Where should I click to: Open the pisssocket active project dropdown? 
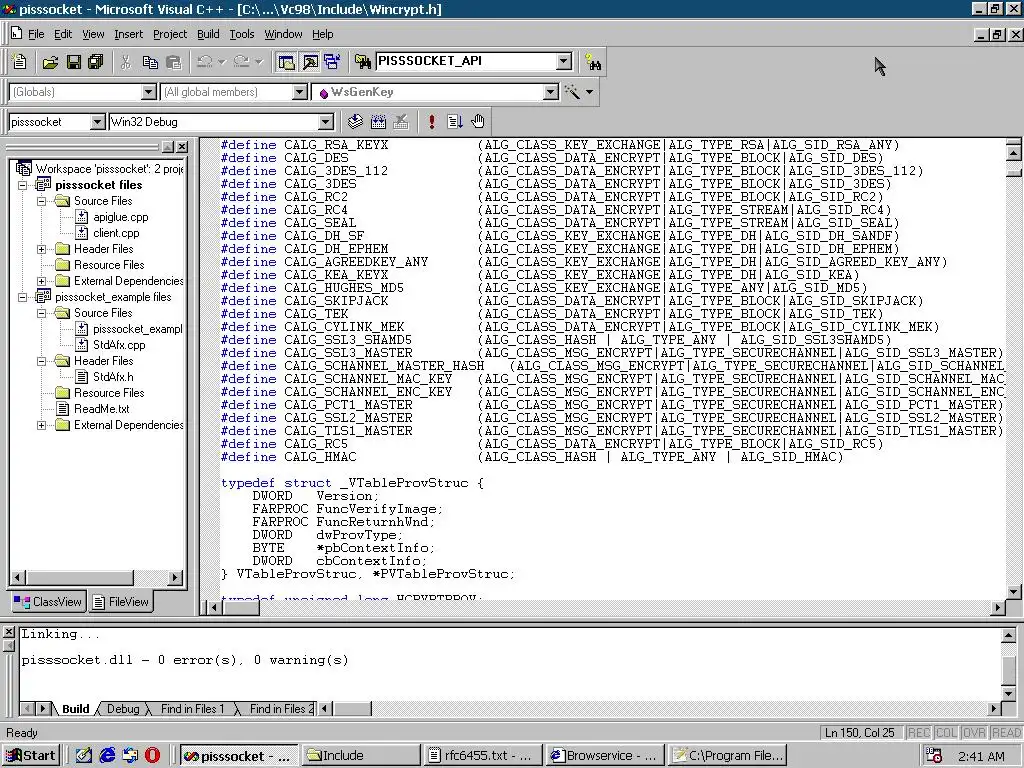97,122
